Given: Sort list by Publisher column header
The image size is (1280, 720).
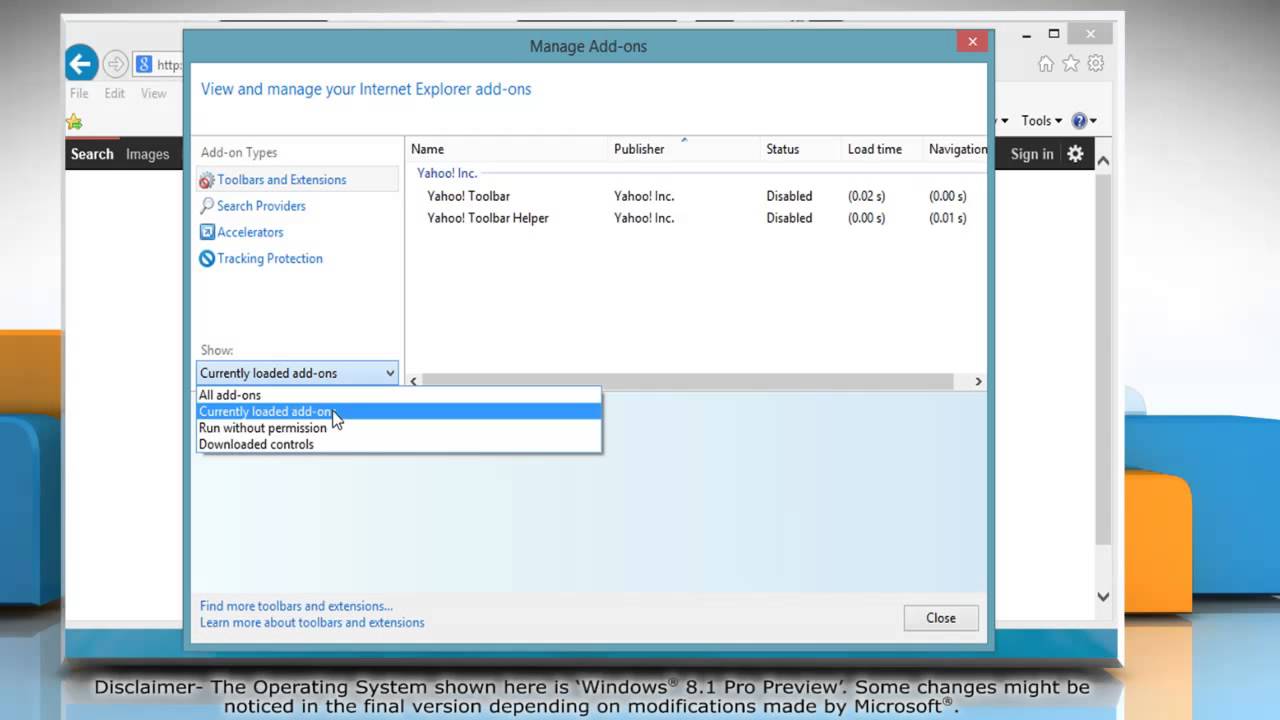Looking at the screenshot, I should coord(639,149).
